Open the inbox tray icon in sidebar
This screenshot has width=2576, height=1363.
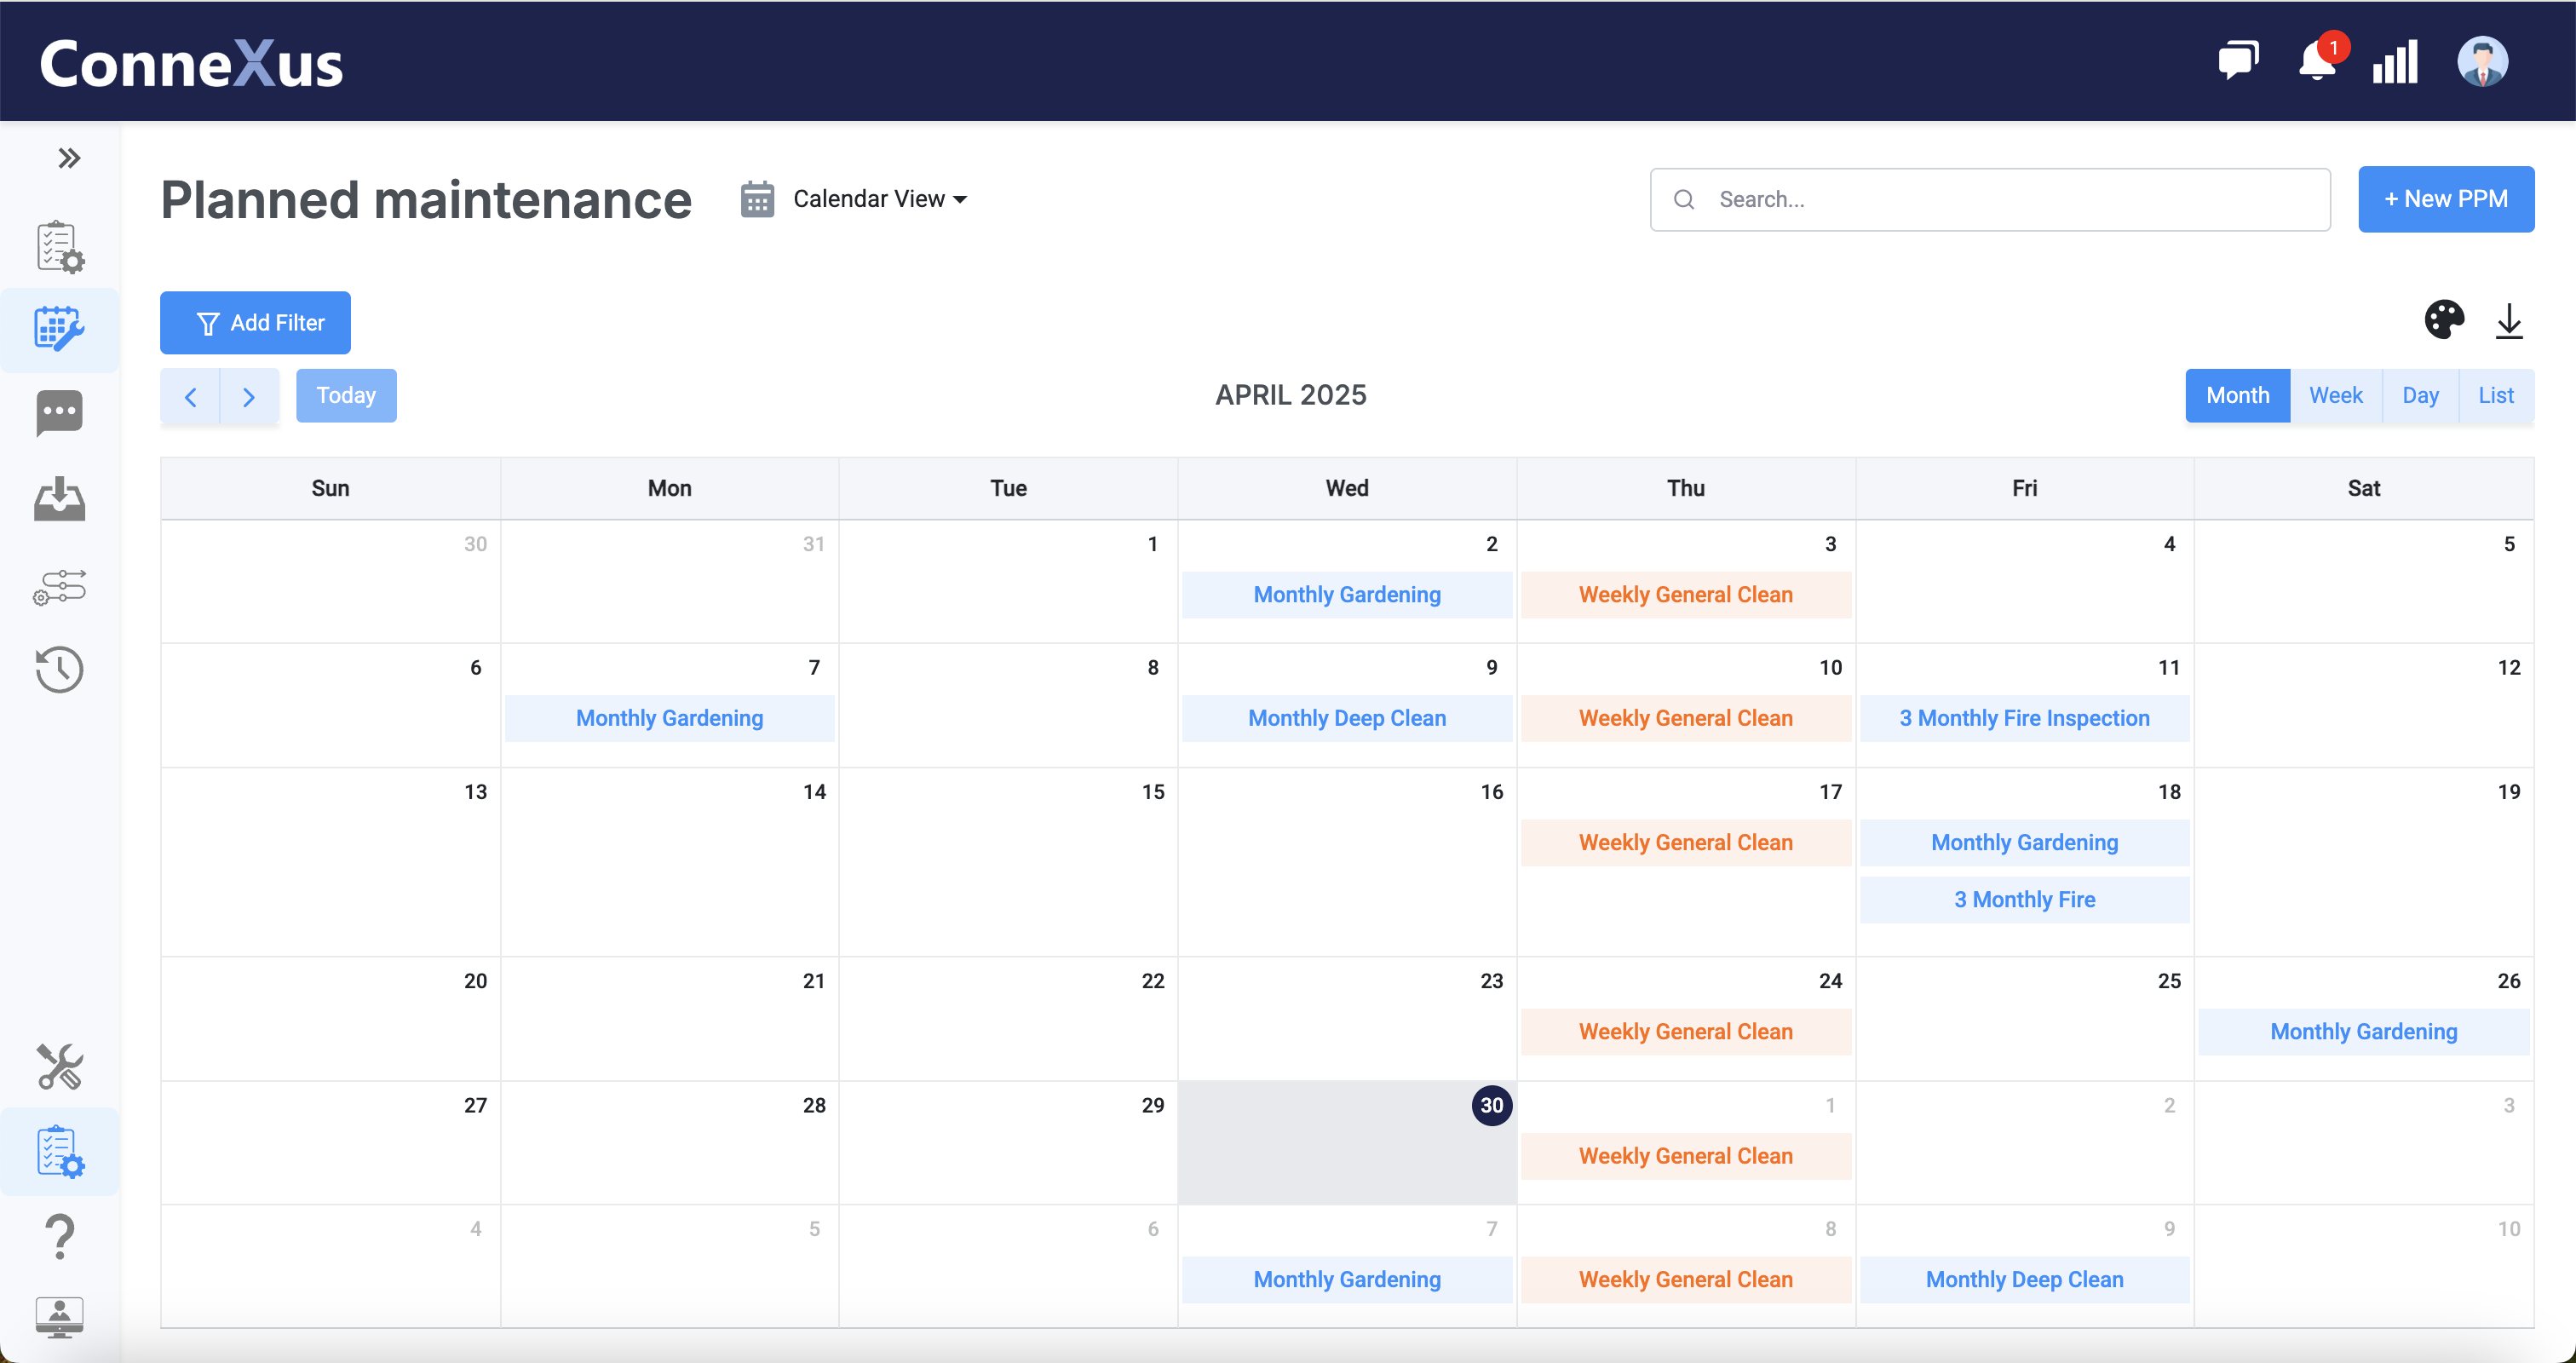pyautogui.click(x=60, y=499)
